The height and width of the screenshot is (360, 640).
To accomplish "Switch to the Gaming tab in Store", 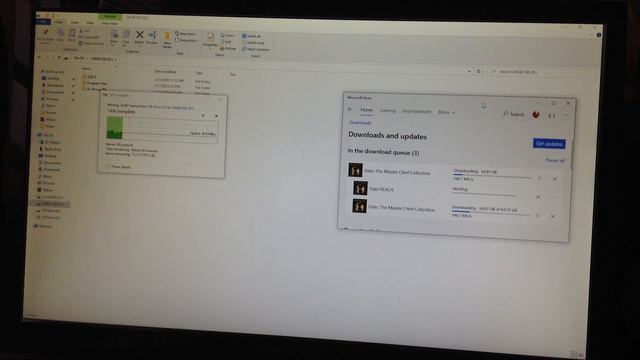I will click(x=388, y=110).
